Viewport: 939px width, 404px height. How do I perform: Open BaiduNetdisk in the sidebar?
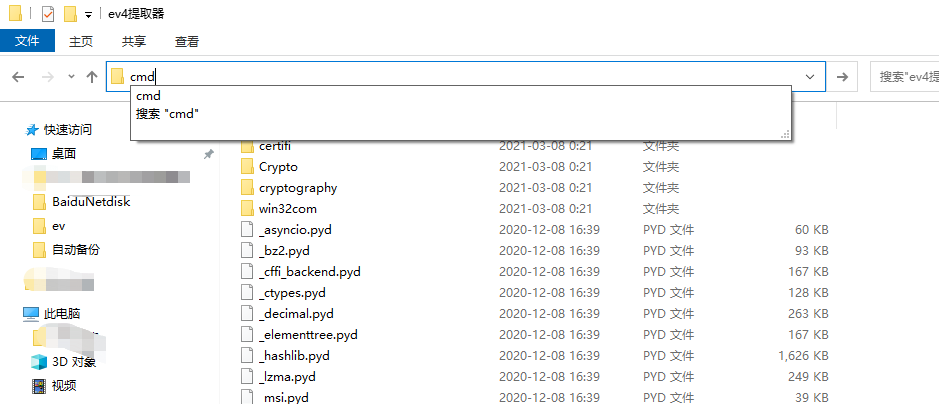click(x=91, y=202)
